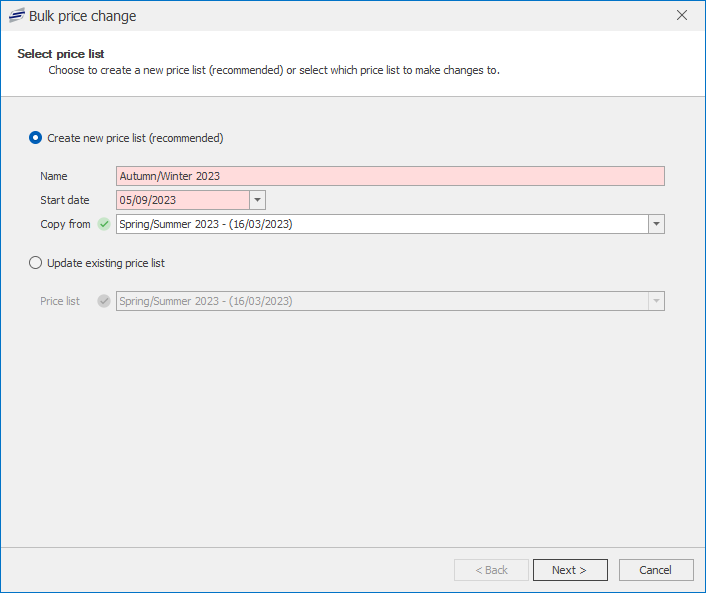Click the Name field containing Autumn/Winter 2023
Image resolution: width=706 pixels, height=593 pixels.
[390, 176]
